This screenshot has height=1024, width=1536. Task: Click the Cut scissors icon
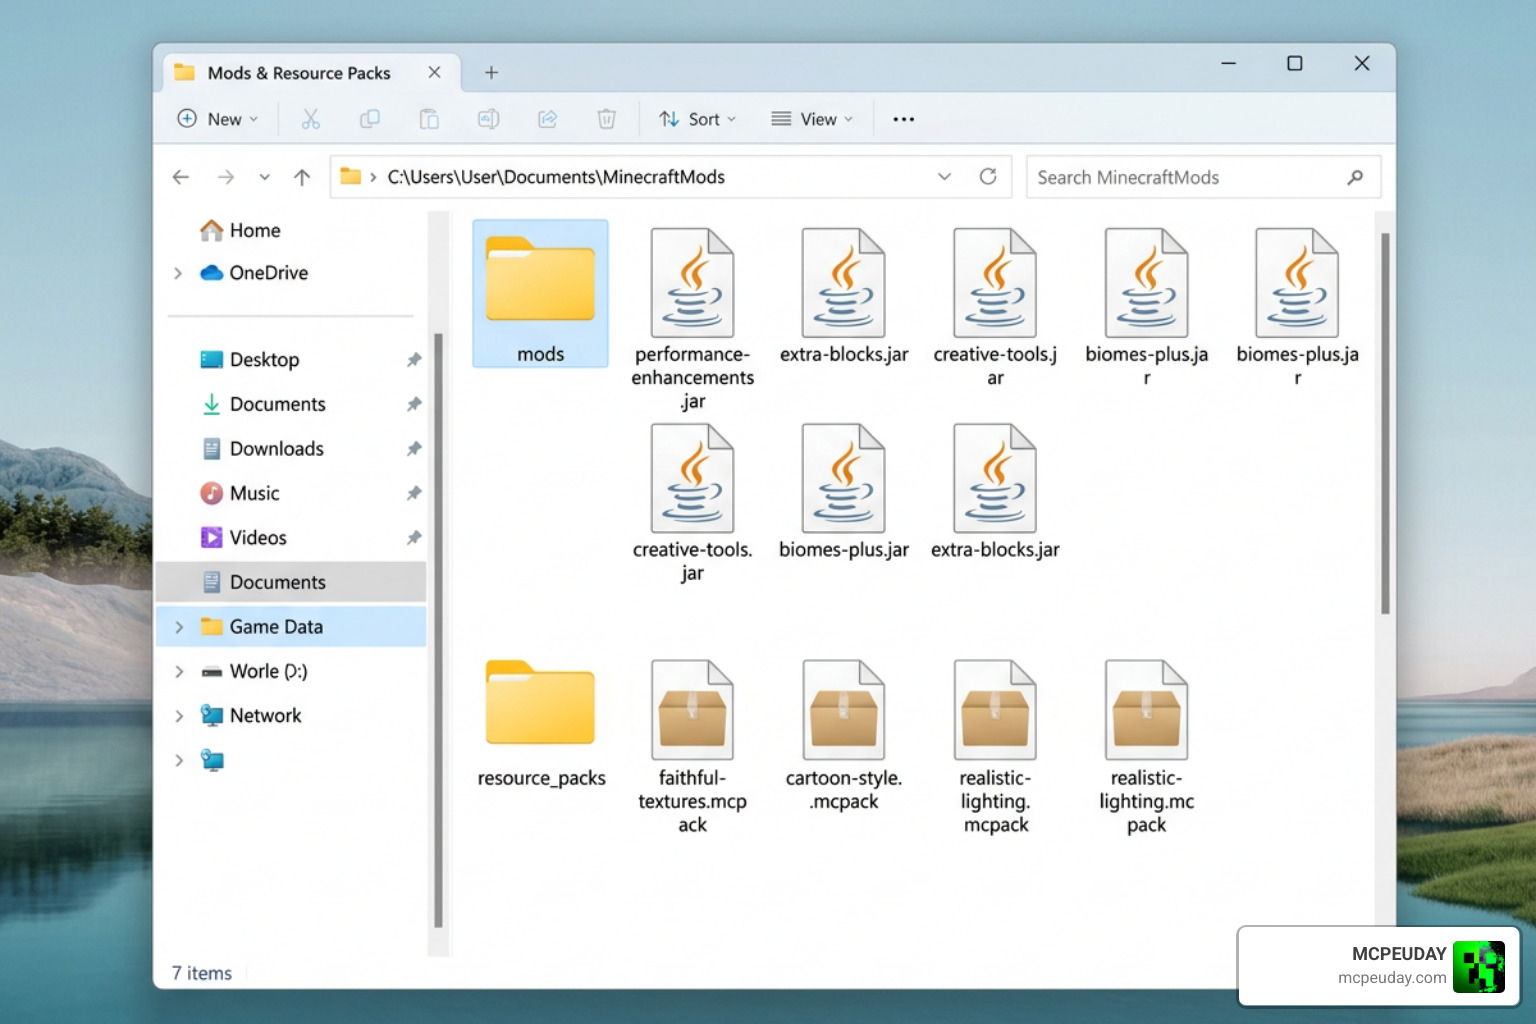click(311, 119)
